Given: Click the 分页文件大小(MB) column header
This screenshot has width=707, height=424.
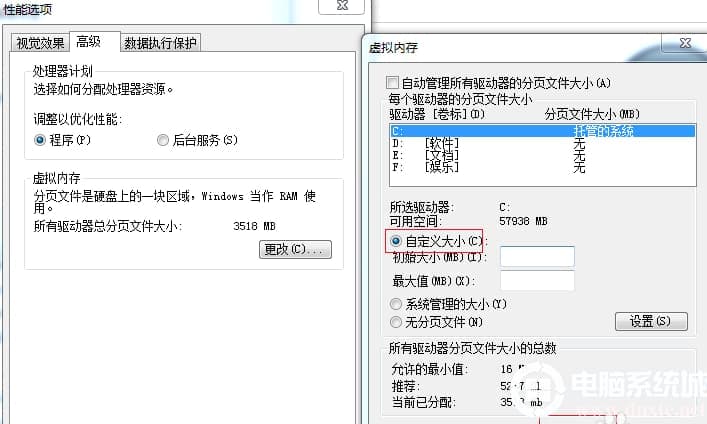Looking at the screenshot, I should point(592,114).
